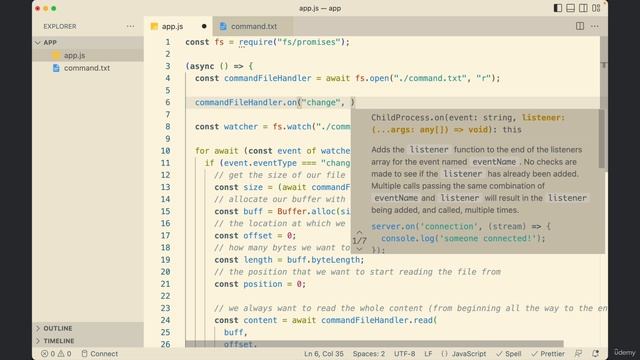Click Prettier formatter status item
Viewport: 640px width, 360px height.
[x=548, y=353]
